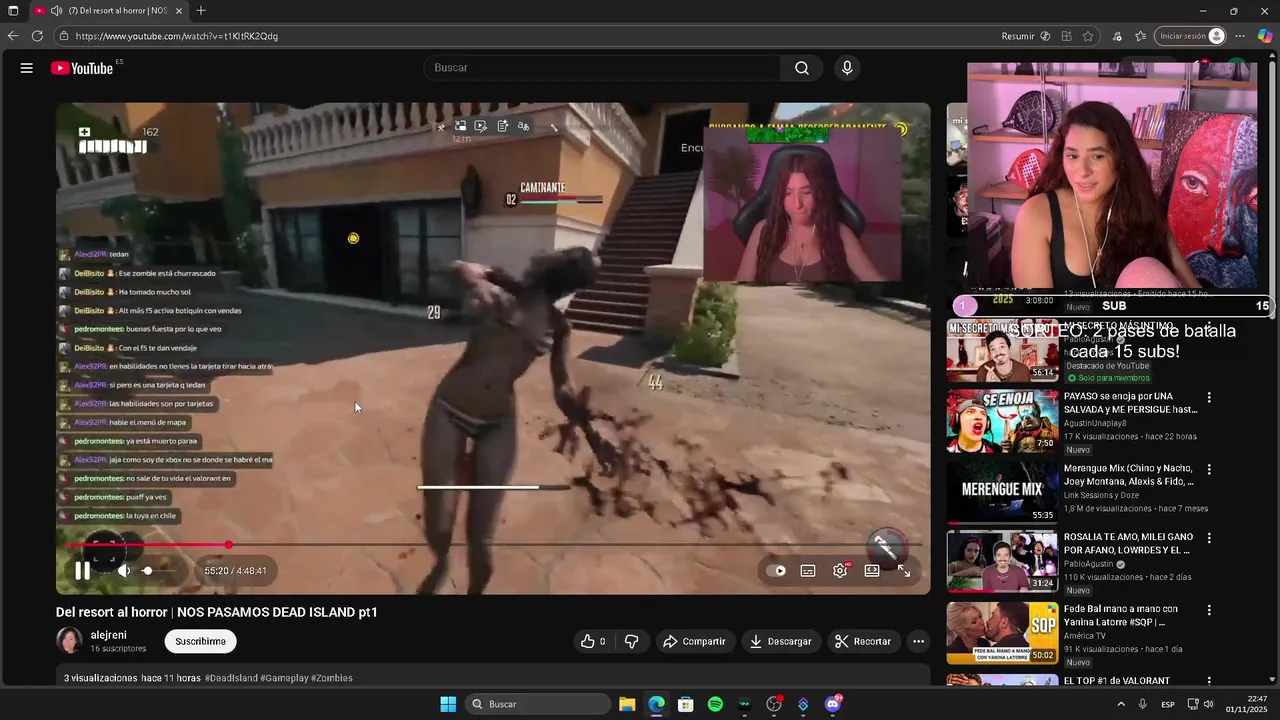The width and height of the screenshot is (1280, 720).
Task: Open the Copilot icon in Edge
Action: 1265,36
